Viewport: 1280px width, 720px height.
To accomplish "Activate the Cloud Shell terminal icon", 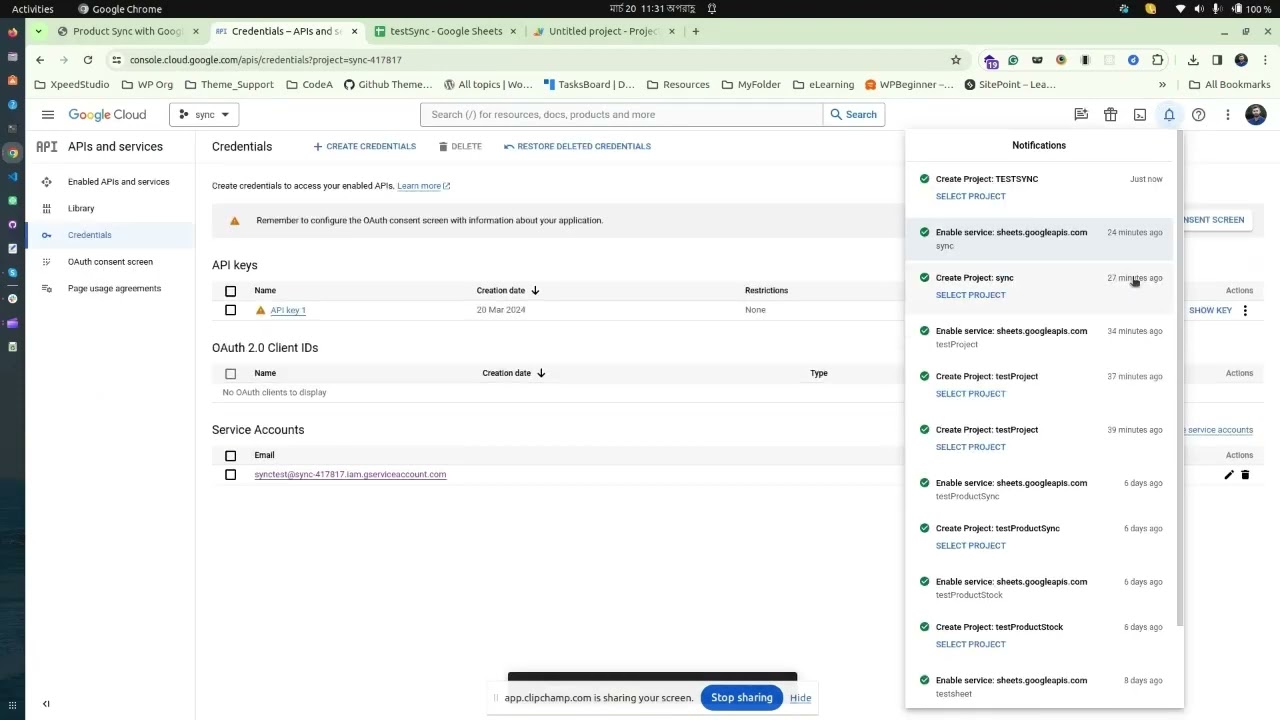I will pos(1140,115).
